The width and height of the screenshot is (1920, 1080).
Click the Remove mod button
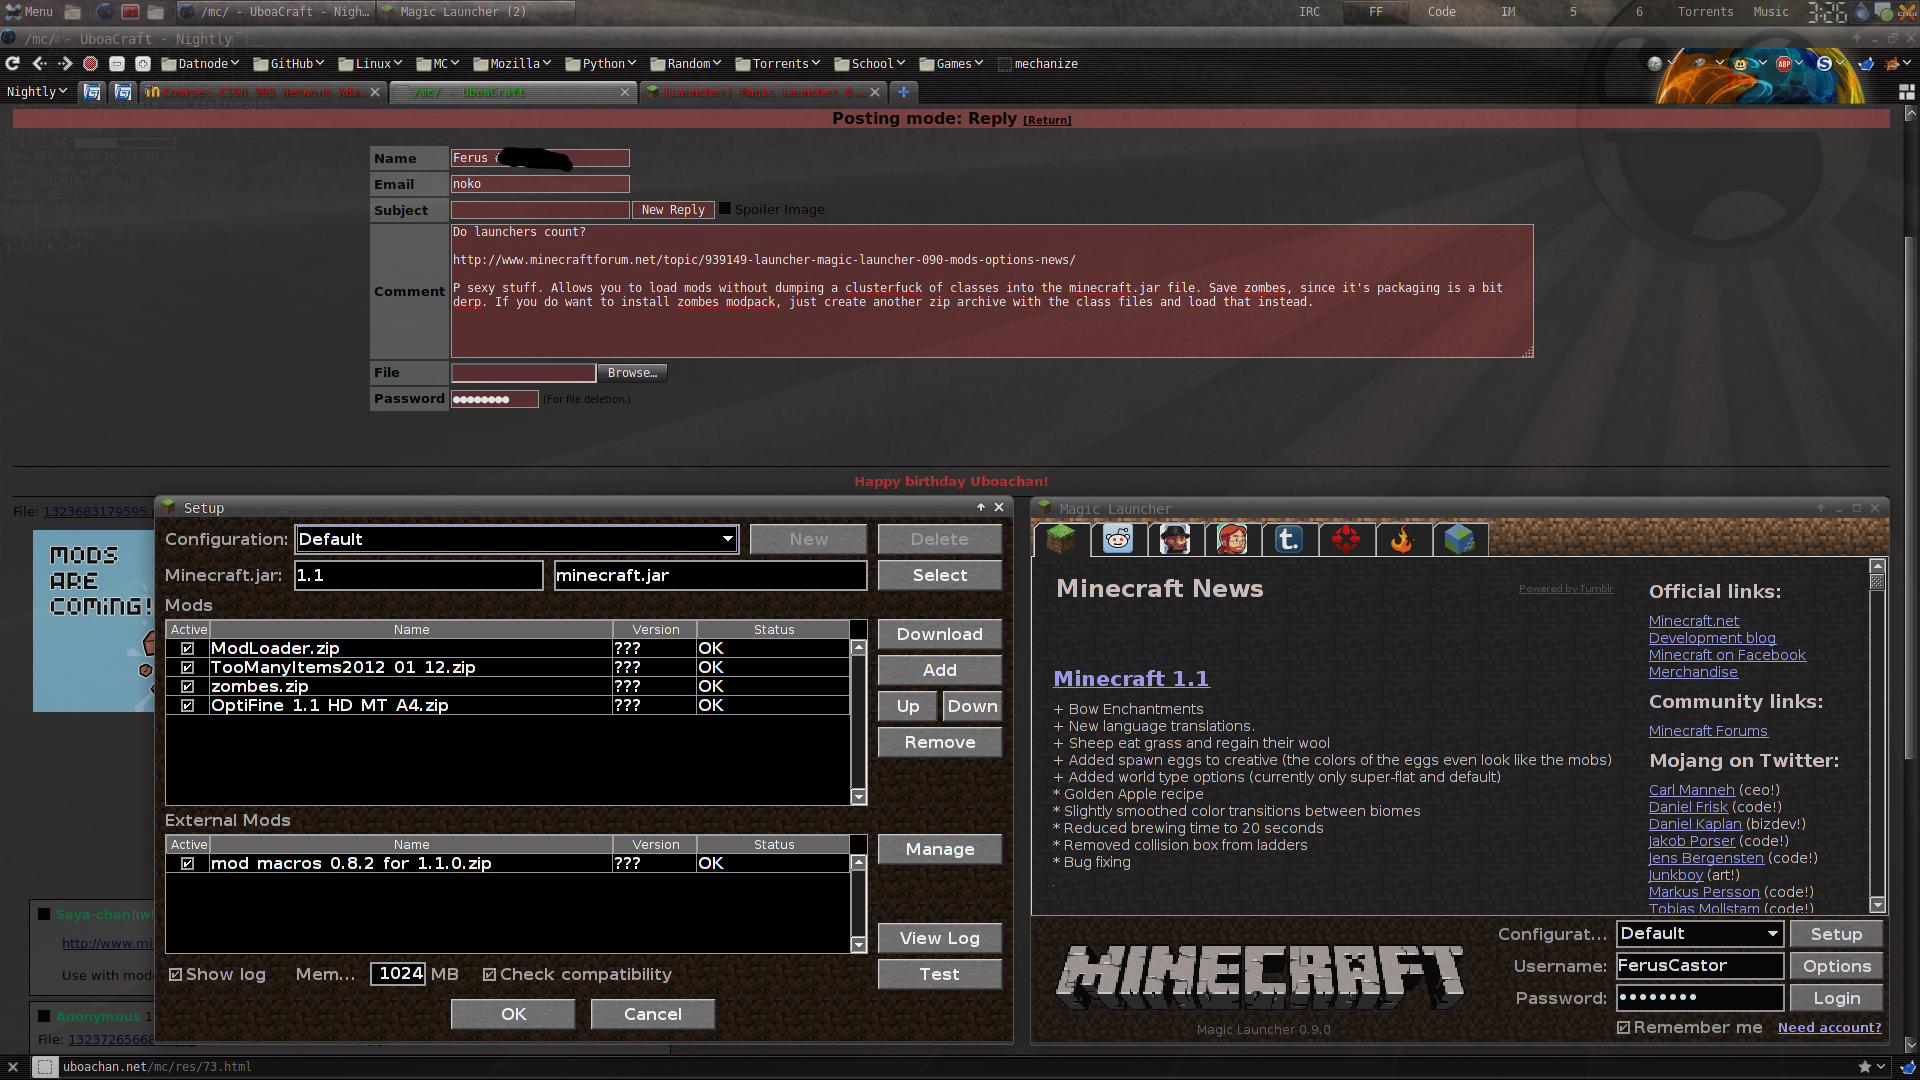point(939,742)
